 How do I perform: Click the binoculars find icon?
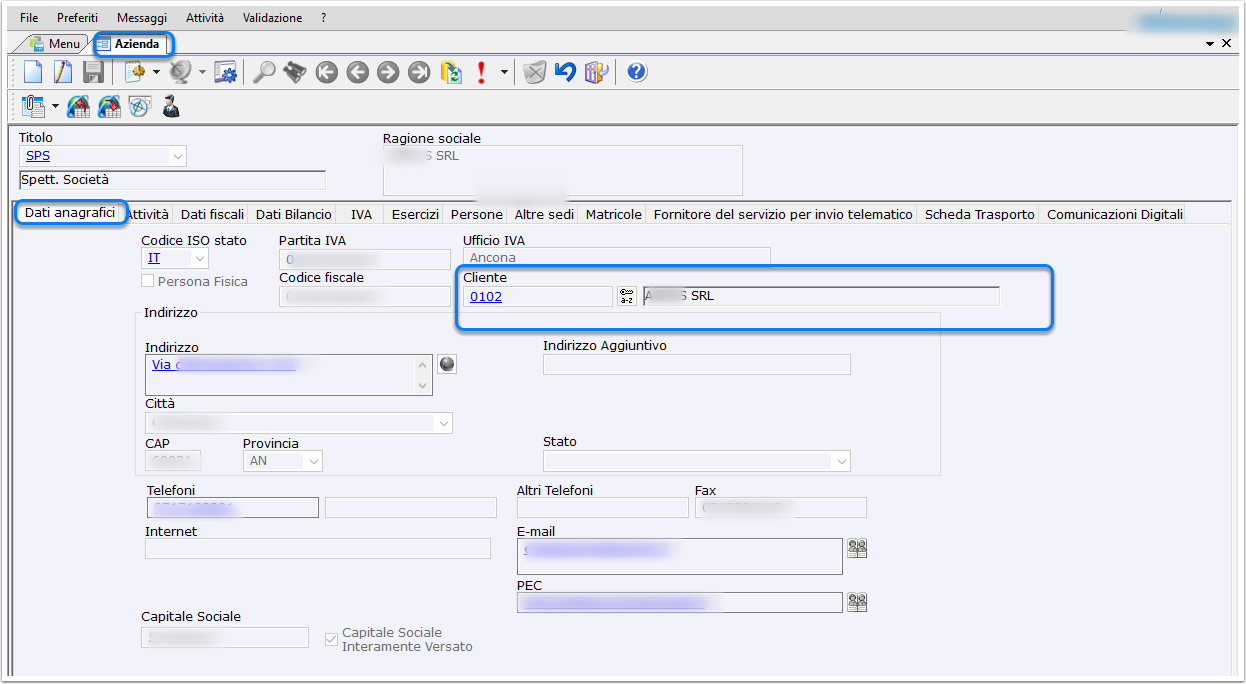(x=294, y=72)
